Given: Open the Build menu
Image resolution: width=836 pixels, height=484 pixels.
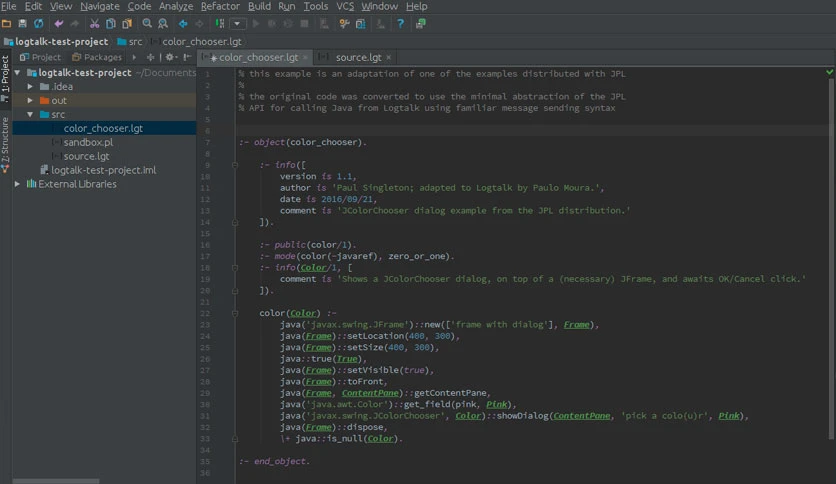Looking at the screenshot, I should click(259, 6).
